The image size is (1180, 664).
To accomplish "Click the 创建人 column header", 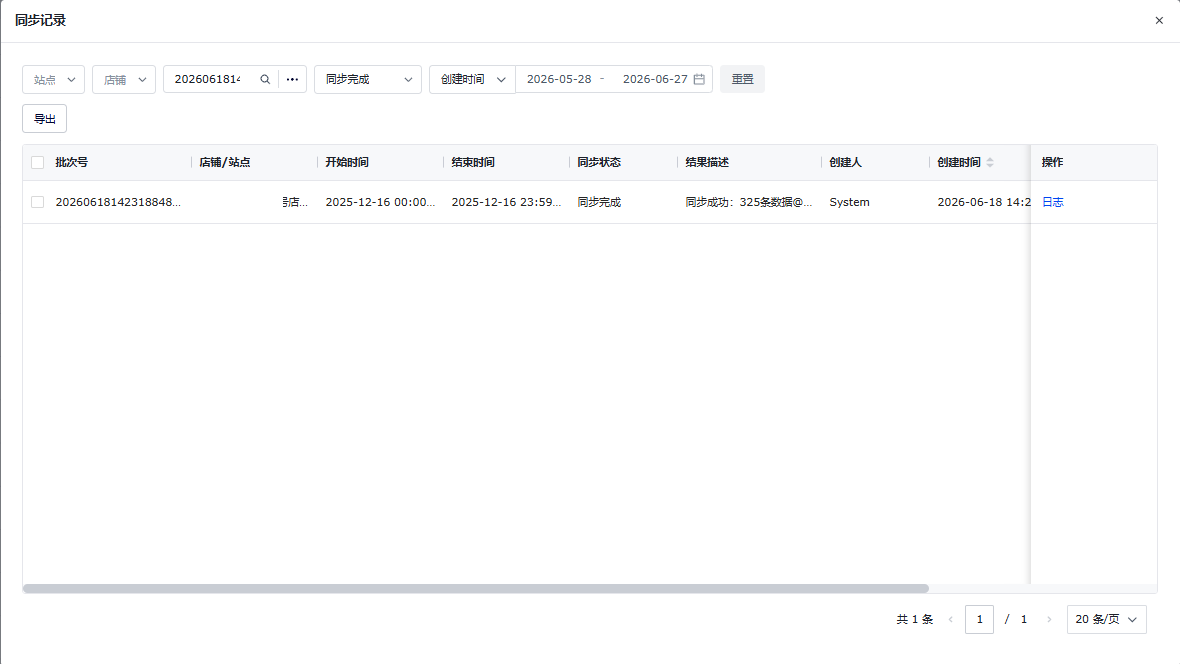I will point(845,163).
